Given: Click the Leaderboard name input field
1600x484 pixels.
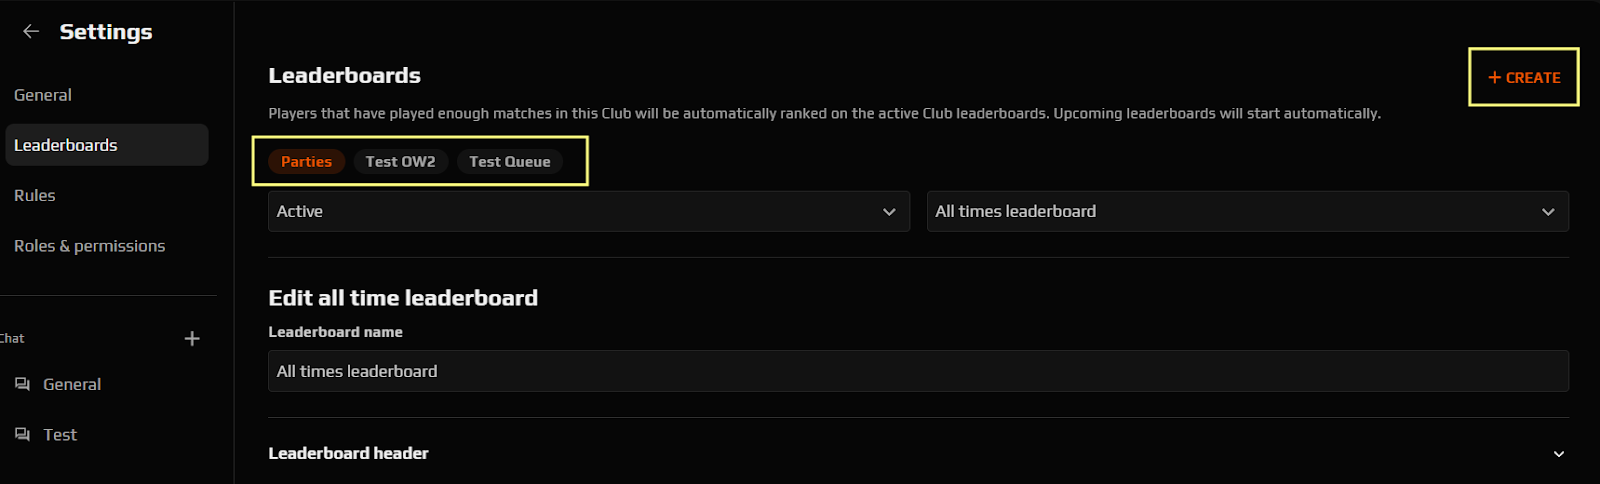Looking at the screenshot, I should [918, 371].
